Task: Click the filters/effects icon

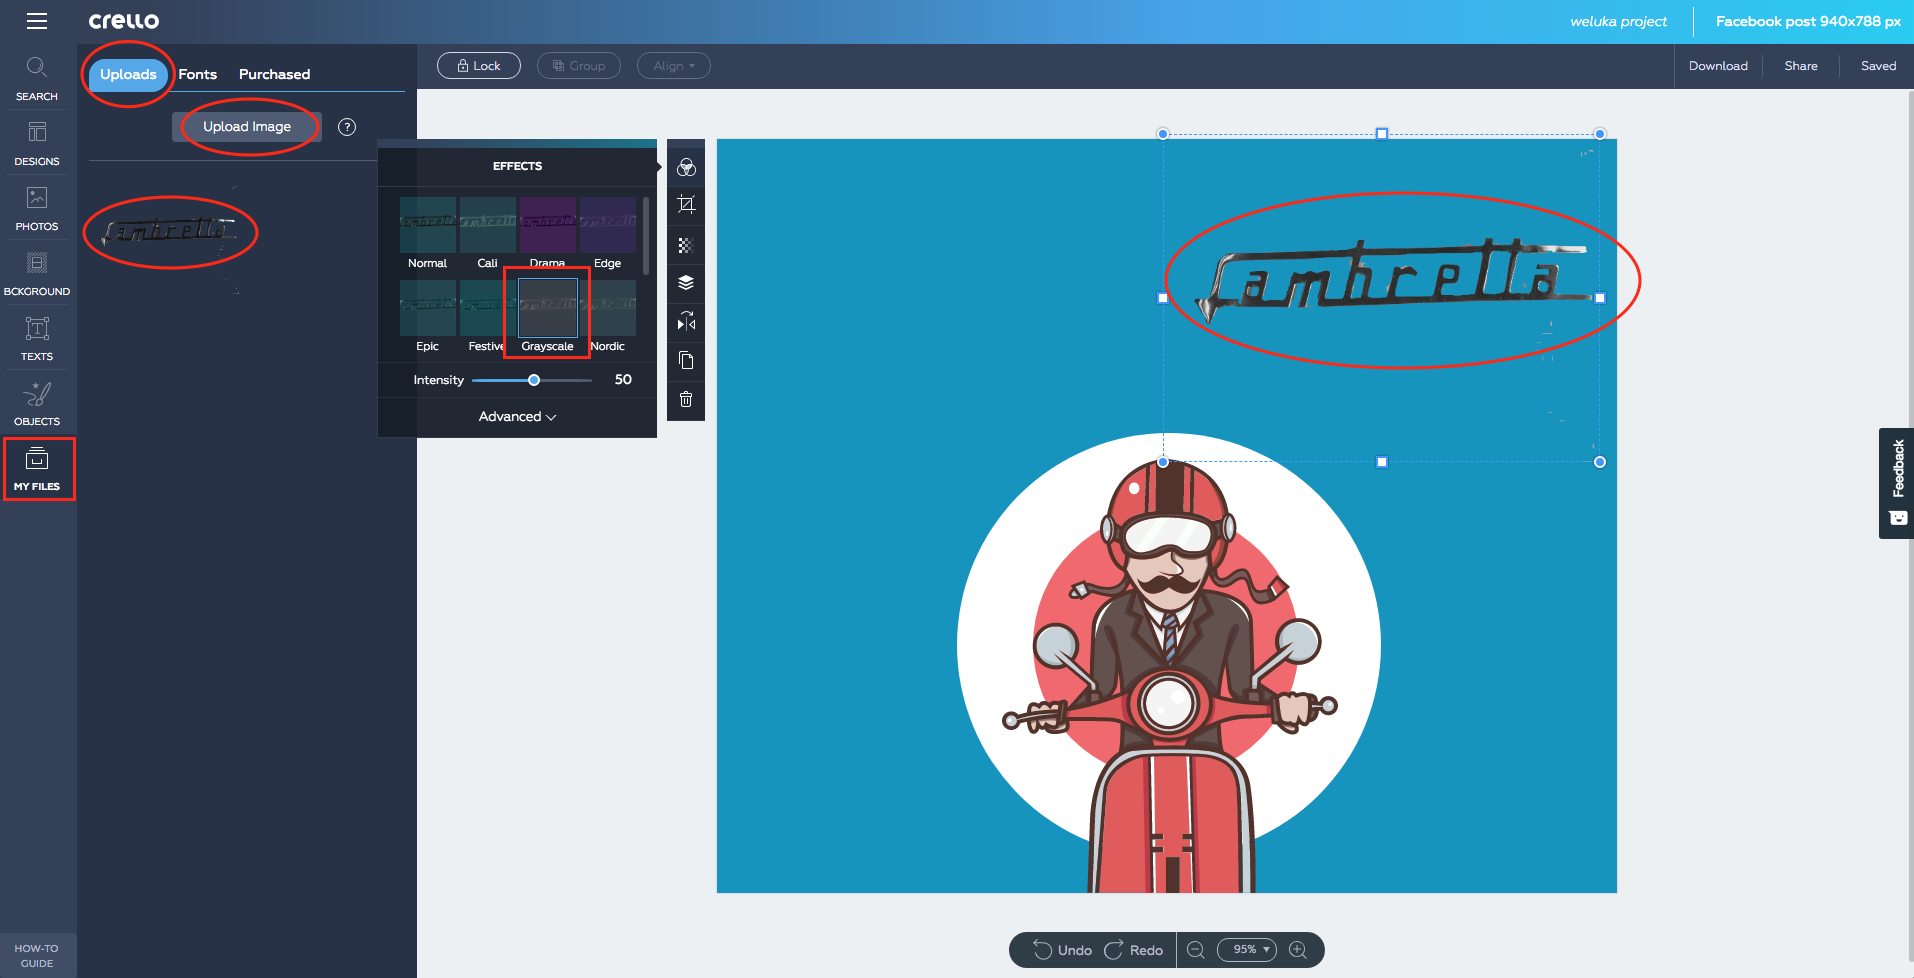Action: click(x=686, y=166)
